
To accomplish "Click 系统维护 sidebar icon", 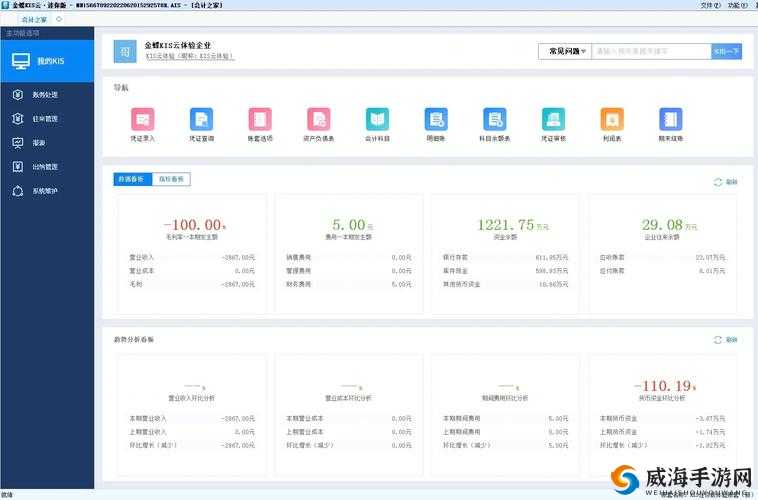I will point(18,191).
